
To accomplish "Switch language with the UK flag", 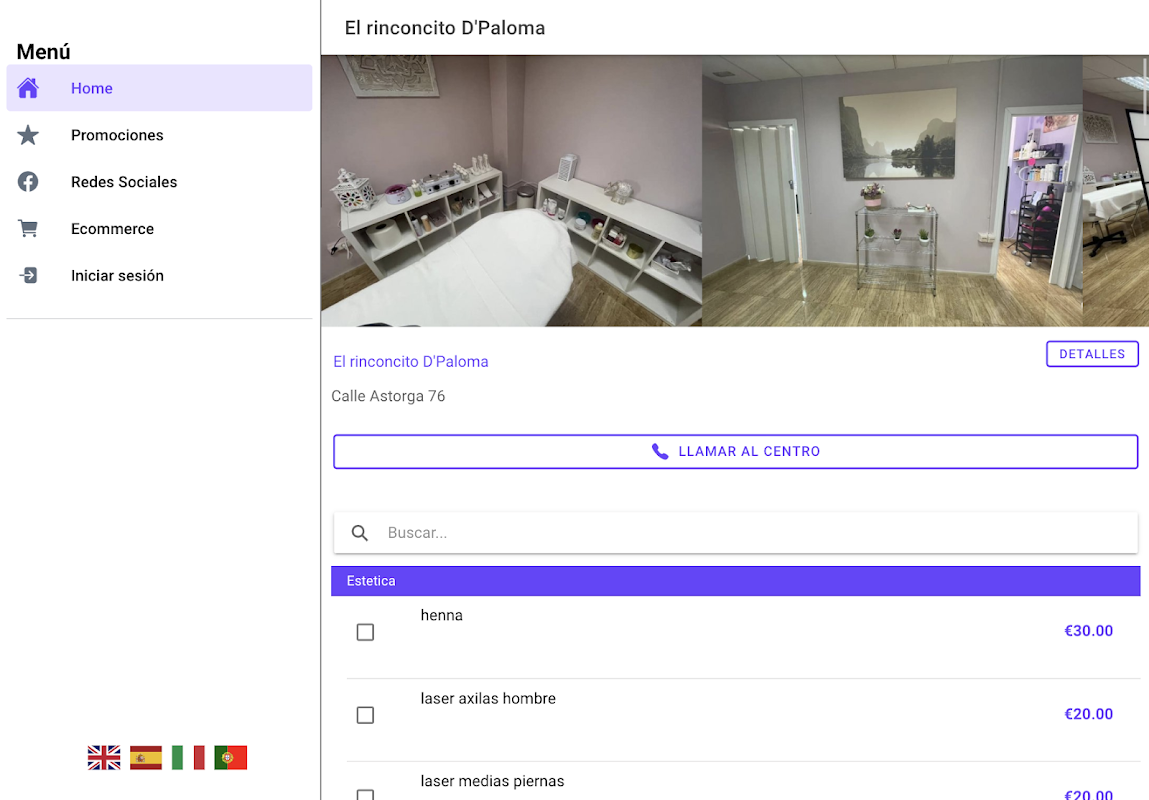I will pos(104,758).
